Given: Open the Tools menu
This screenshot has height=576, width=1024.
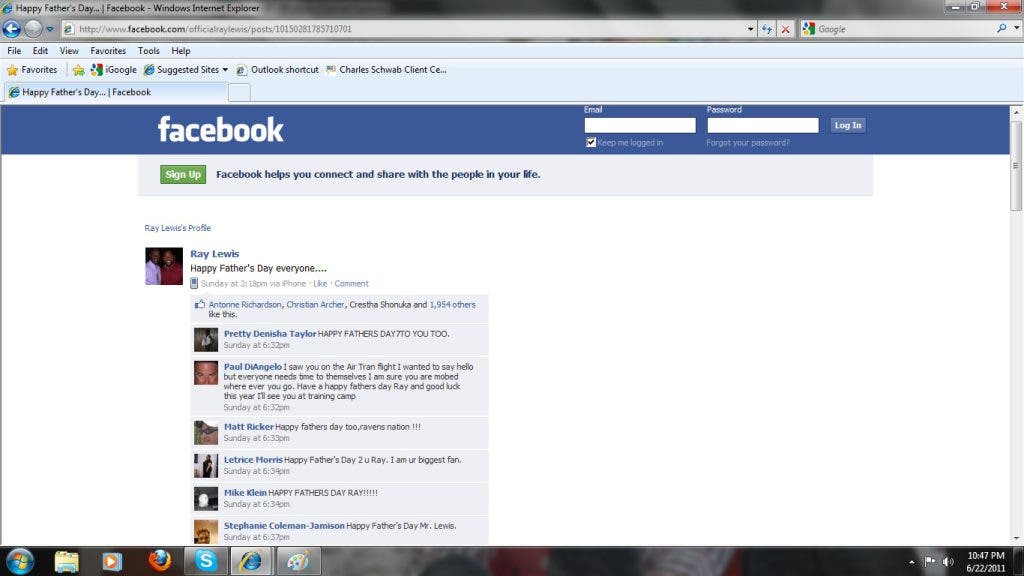Looking at the screenshot, I should (x=148, y=50).
